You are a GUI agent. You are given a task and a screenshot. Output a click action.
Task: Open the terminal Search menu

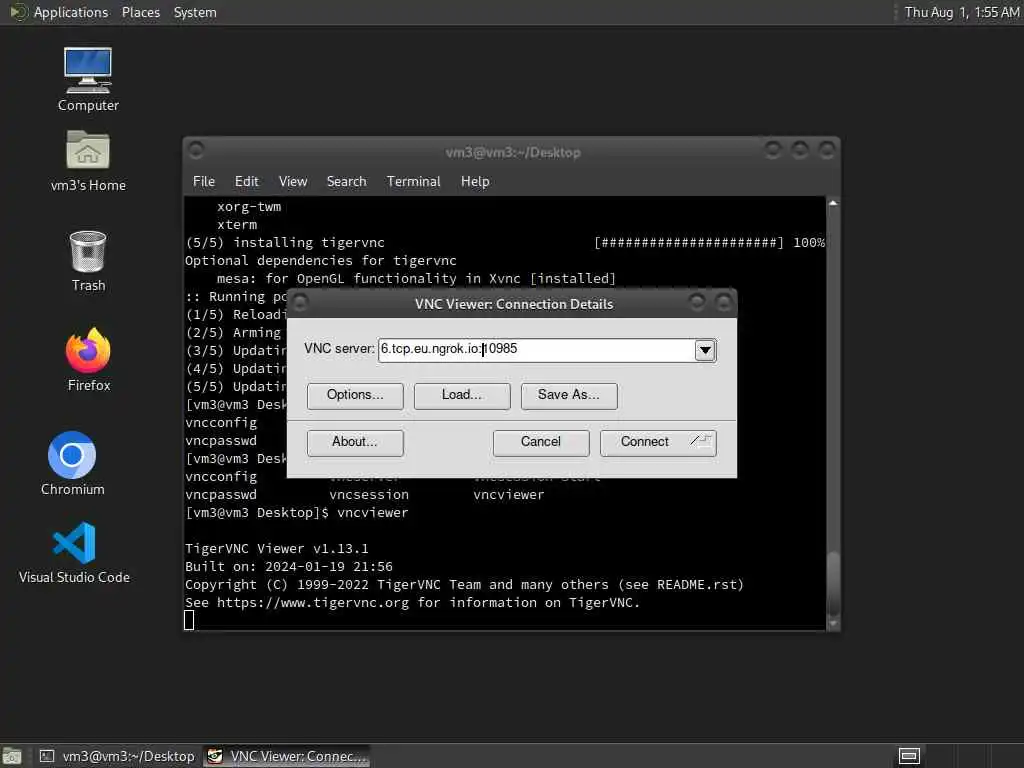(x=346, y=182)
